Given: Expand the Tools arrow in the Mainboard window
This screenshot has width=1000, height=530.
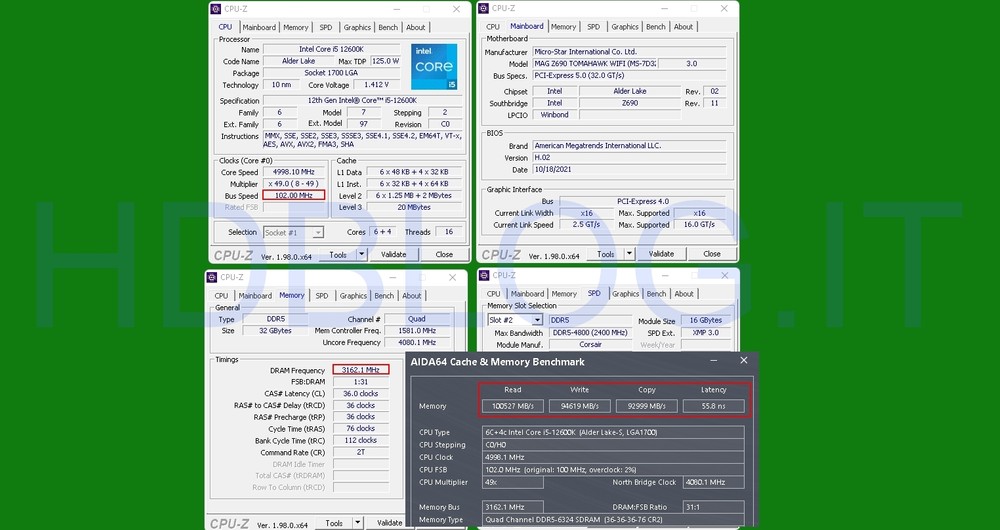Looking at the screenshot, I should (629, 254).
